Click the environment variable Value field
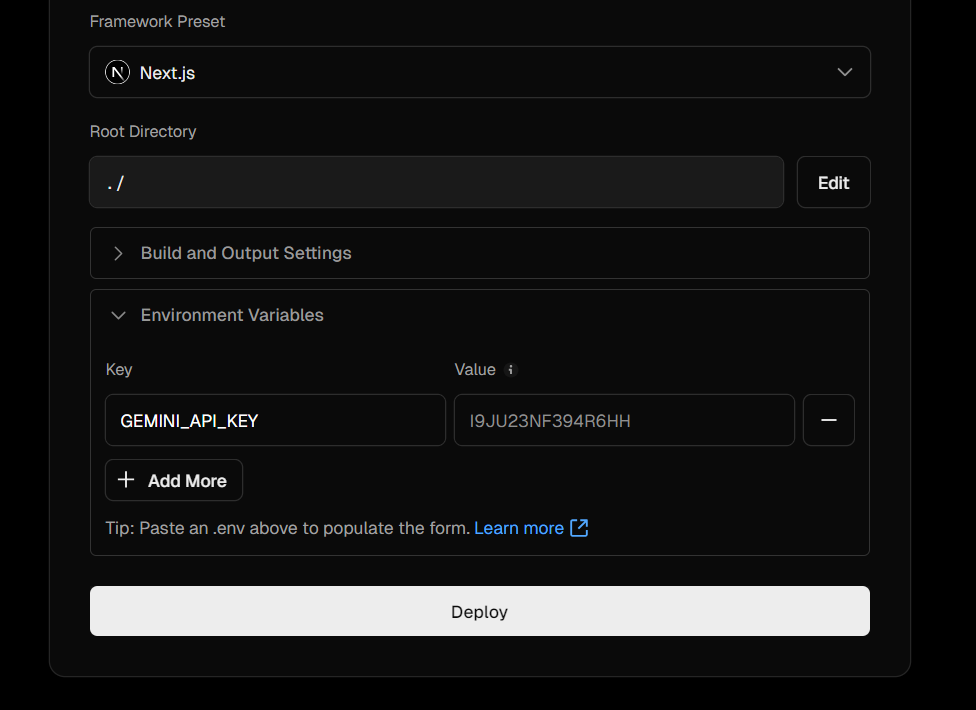 (624, 420)
